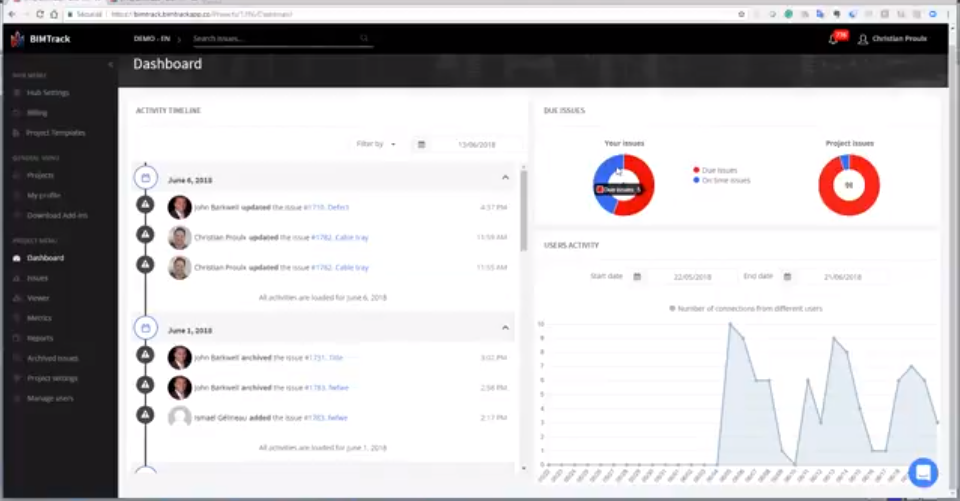
Task: Click the Search issues input field
Action: tap(274, 38)
